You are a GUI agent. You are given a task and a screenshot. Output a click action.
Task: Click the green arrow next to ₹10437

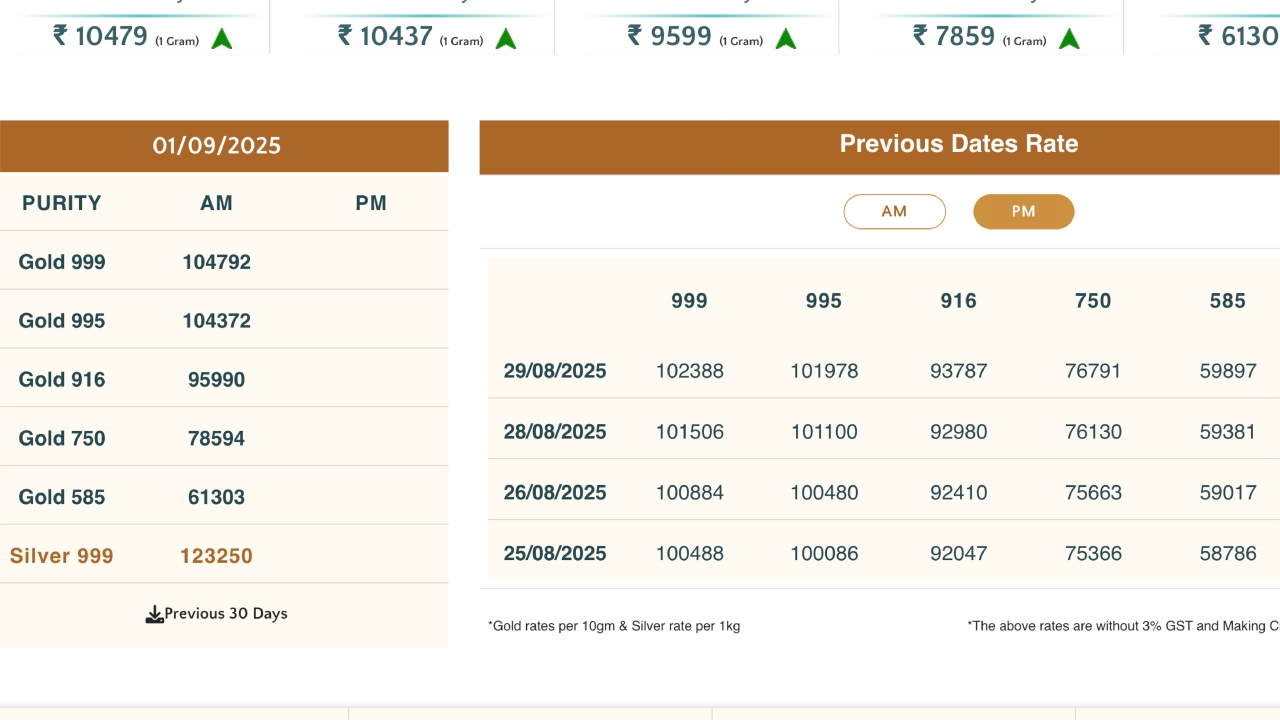point(506,39)
